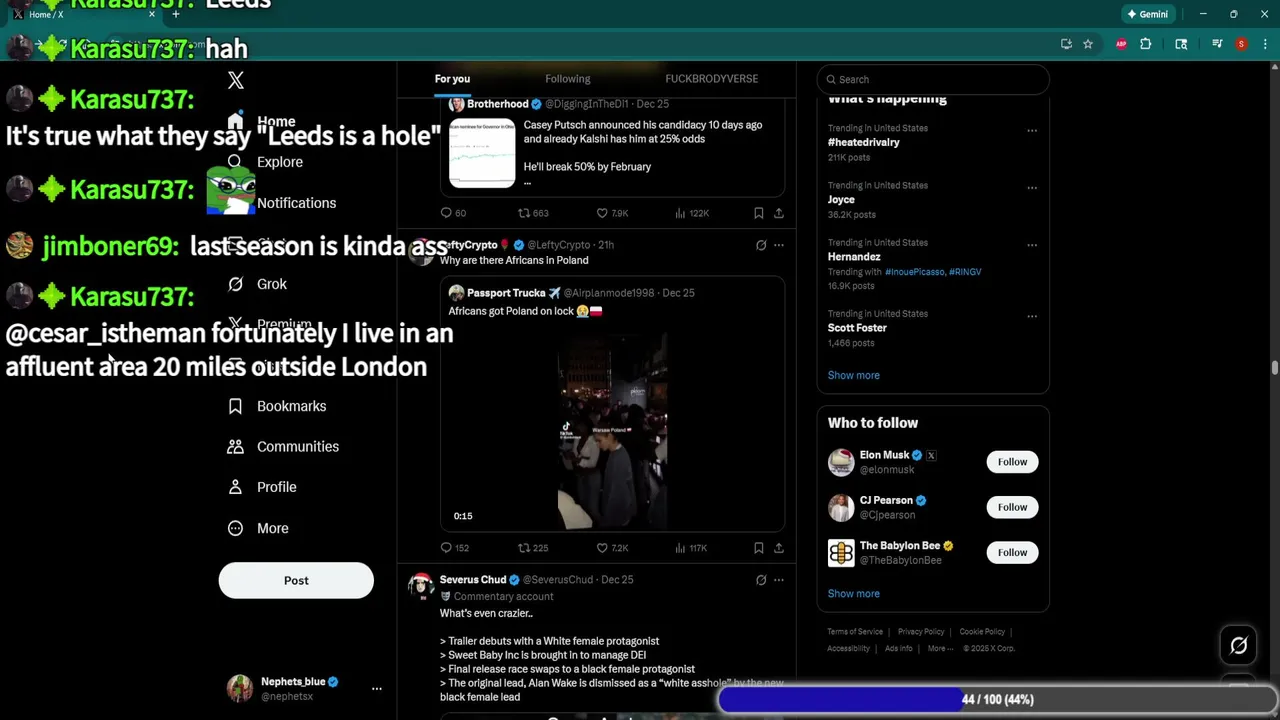Click the X logo in sidebar

236,80
